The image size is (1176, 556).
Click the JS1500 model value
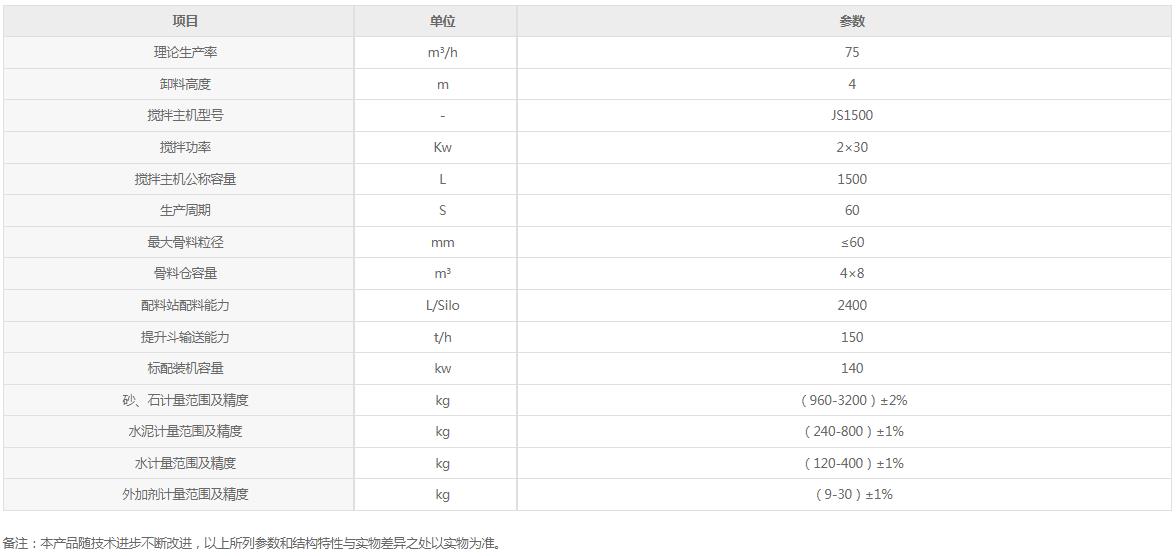click(x=852, y=116)
